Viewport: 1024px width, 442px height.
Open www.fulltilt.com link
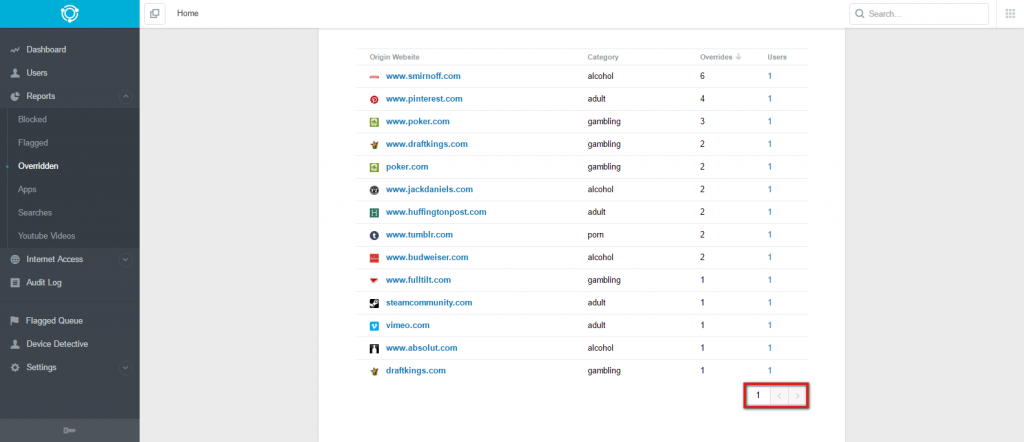[419, 279]
